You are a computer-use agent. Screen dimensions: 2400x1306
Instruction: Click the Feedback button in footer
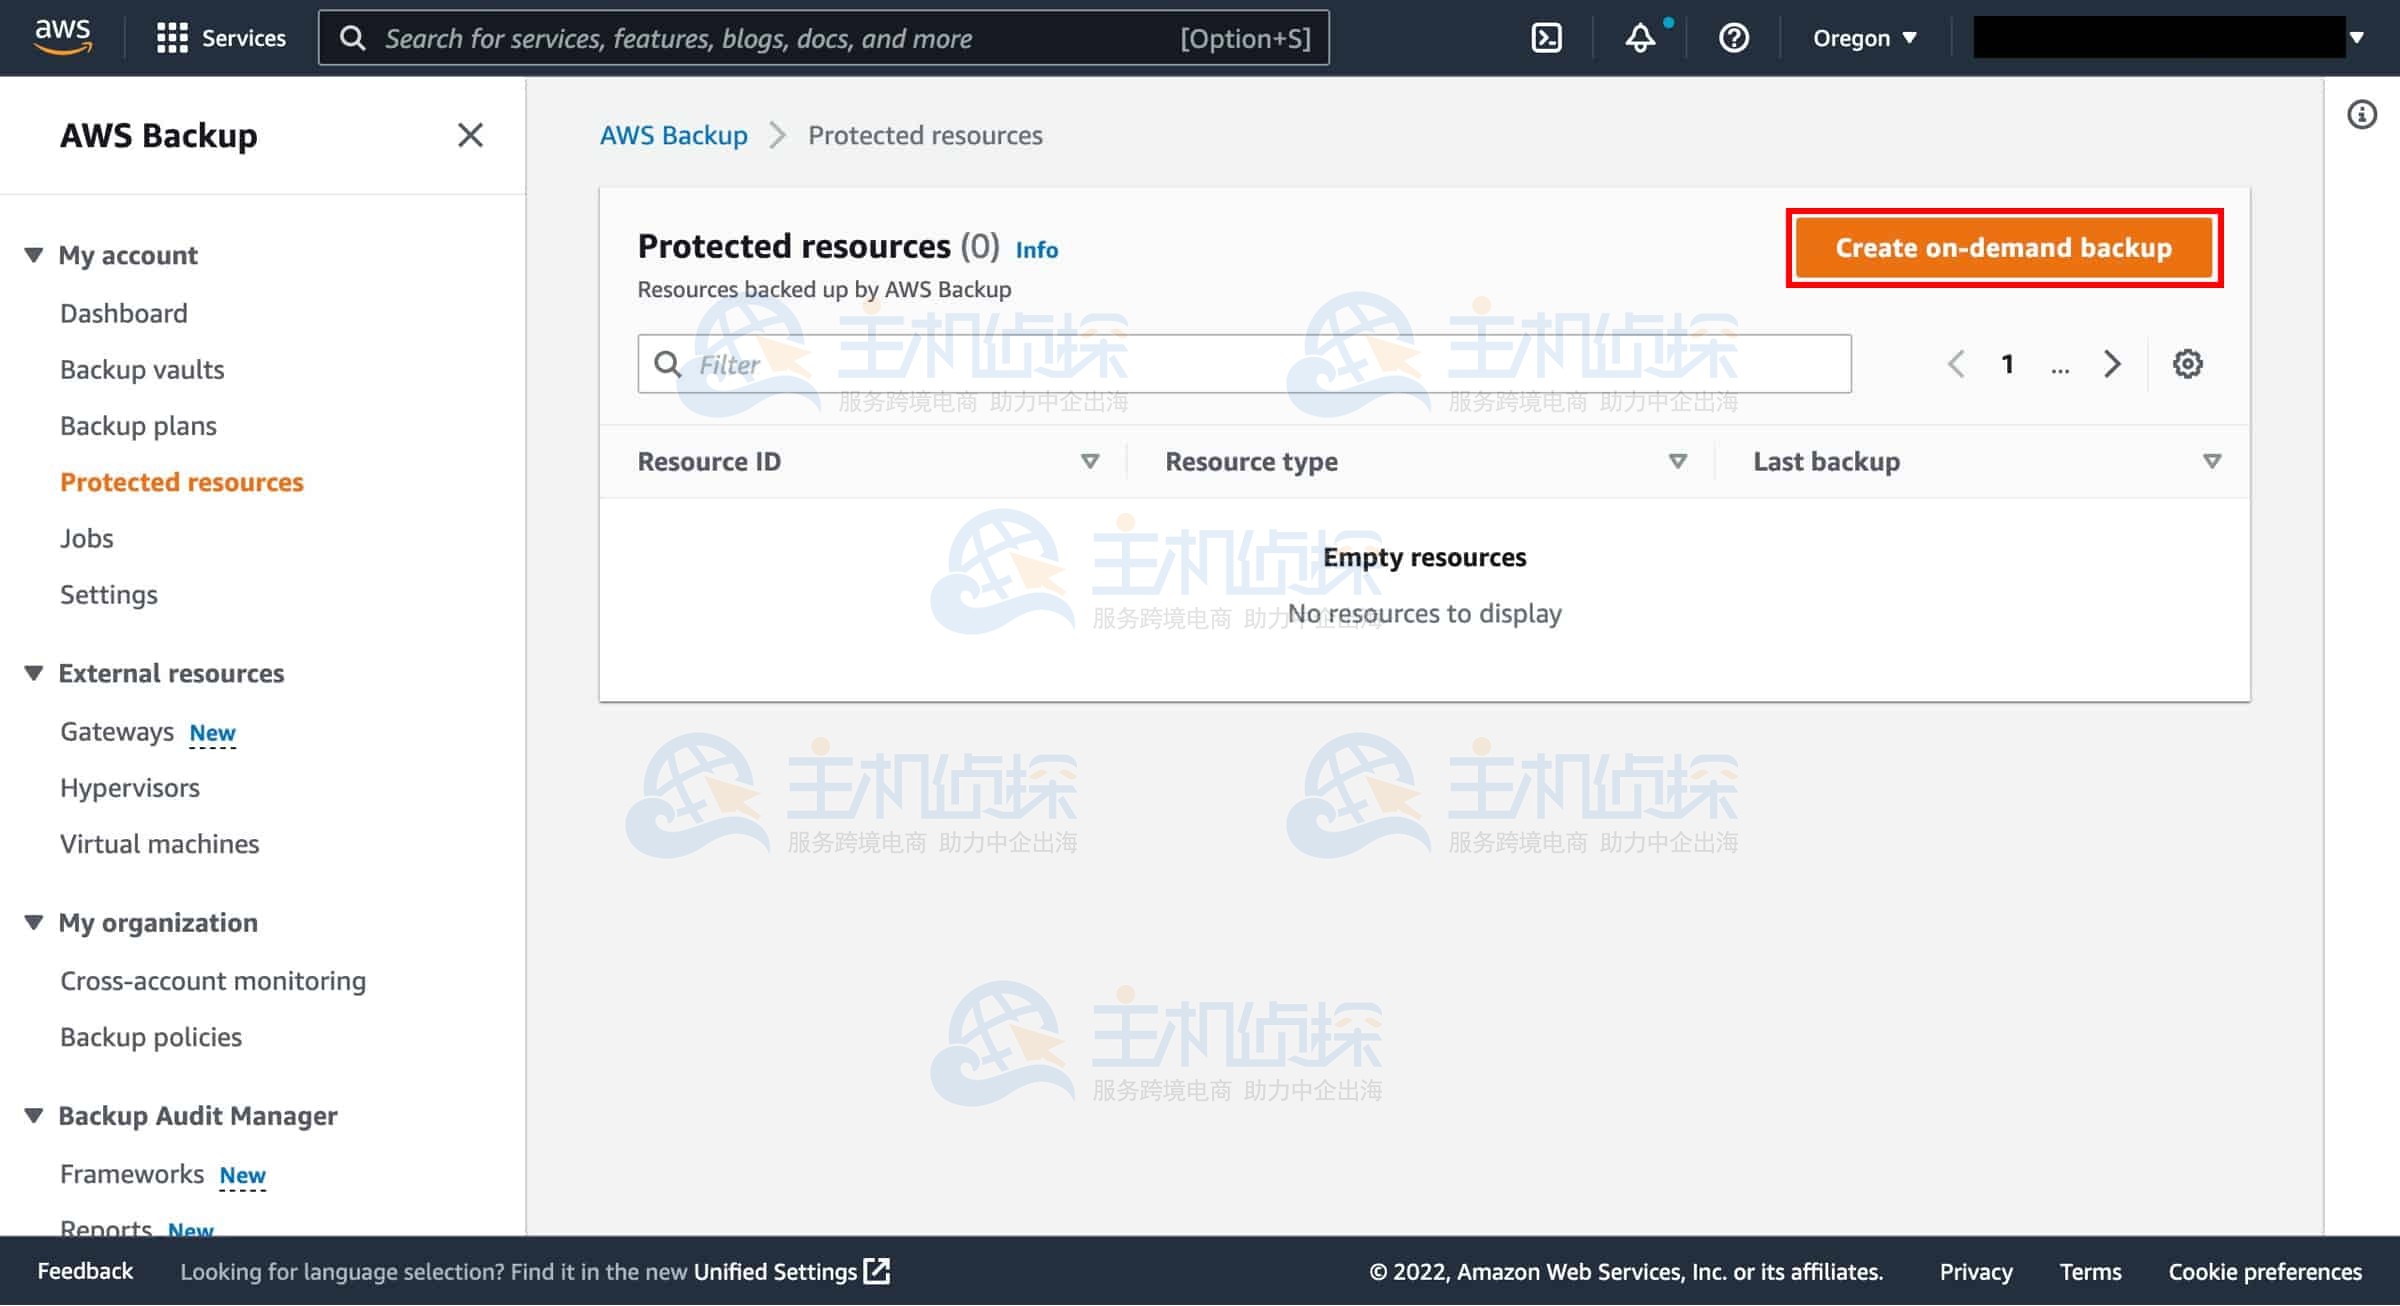pos(85,1271)
